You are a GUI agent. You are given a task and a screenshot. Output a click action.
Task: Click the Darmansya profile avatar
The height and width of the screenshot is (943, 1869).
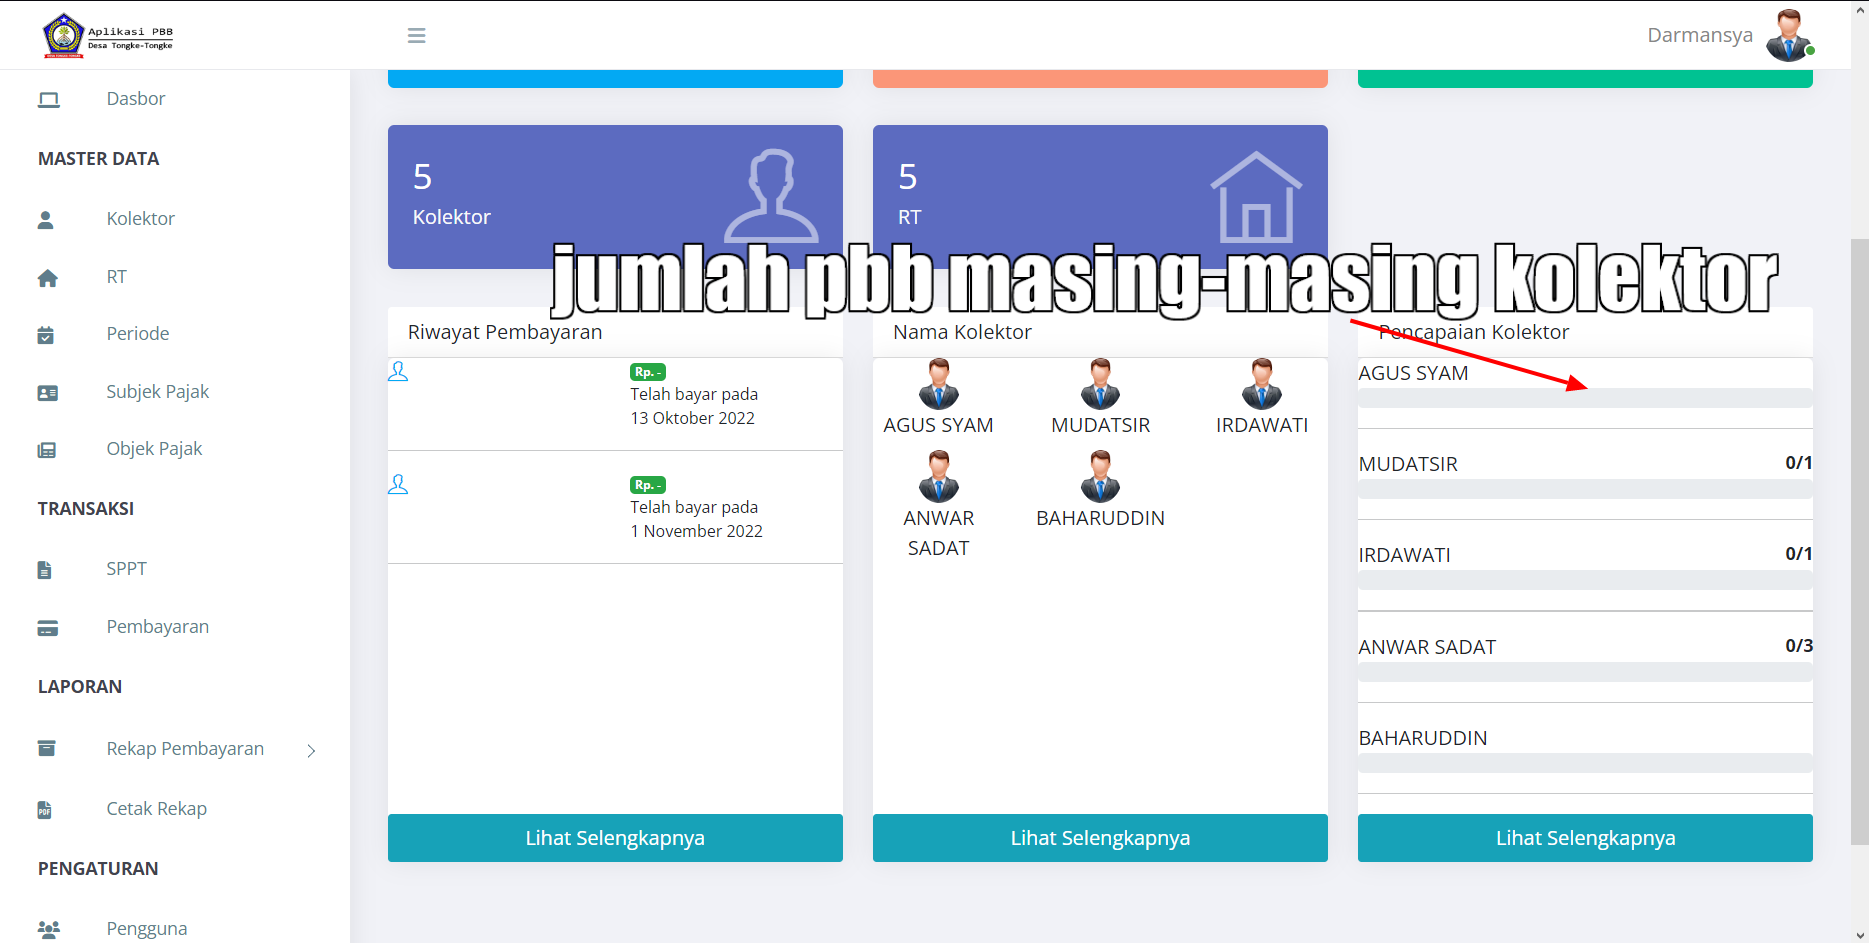[1790, 34]
